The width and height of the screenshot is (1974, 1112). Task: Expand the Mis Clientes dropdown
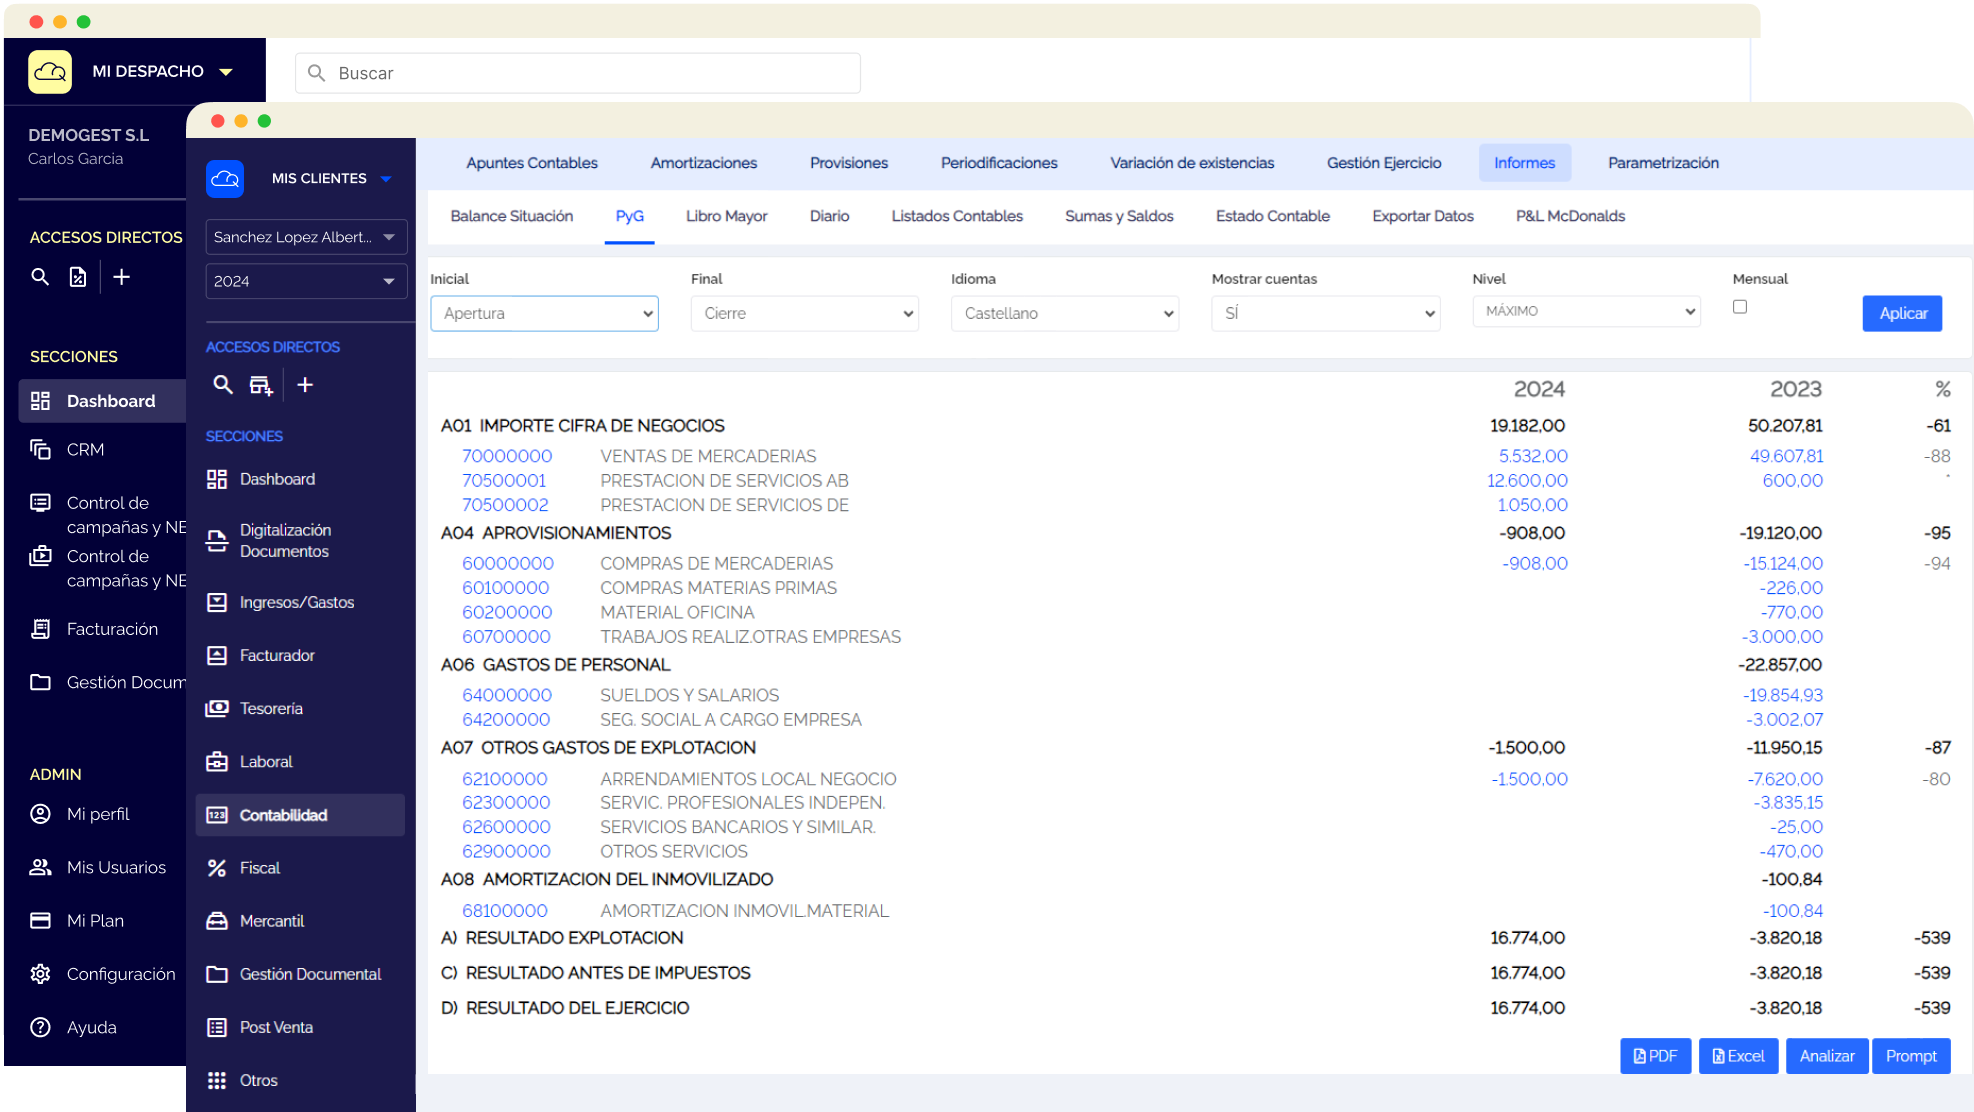tap(386, 179)
